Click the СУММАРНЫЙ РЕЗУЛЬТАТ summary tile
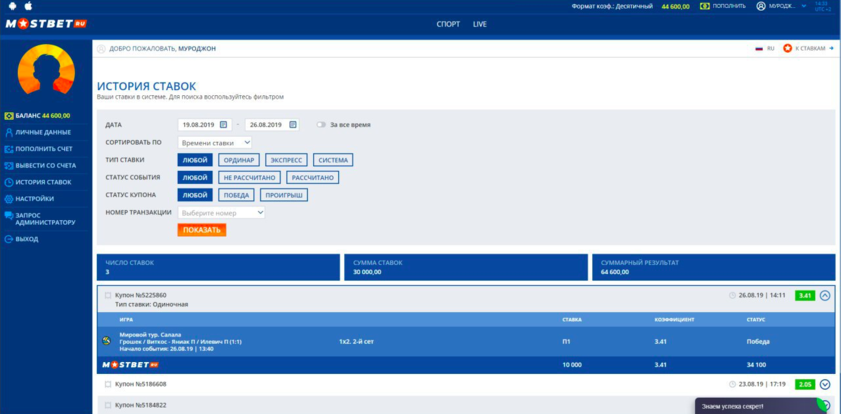 tap(714, 267)
